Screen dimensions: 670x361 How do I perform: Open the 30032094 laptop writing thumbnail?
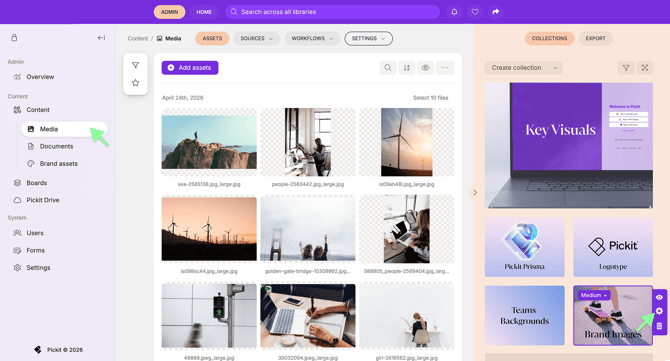click(308, 316)
